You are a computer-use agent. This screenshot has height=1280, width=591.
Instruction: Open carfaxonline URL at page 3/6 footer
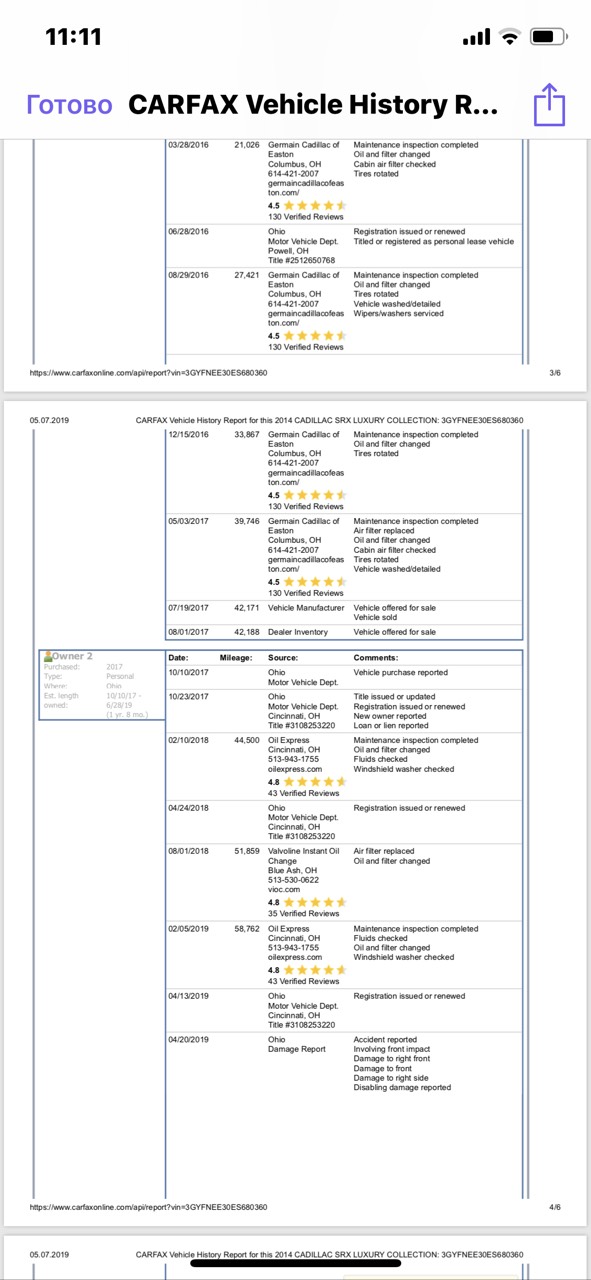[x=149, y=372]
